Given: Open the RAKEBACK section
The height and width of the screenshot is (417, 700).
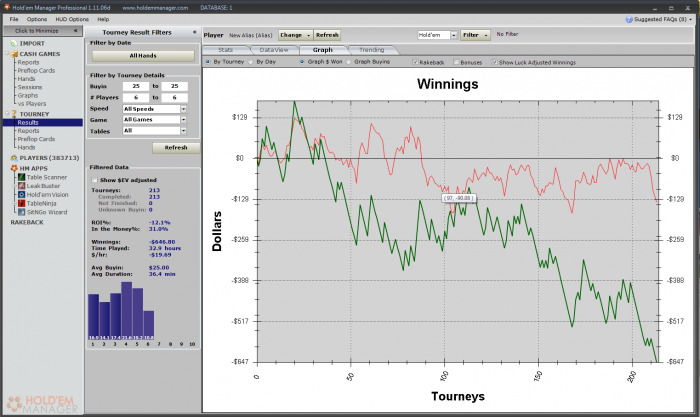Looking at the screenshot, I should [x=27, y=222].
